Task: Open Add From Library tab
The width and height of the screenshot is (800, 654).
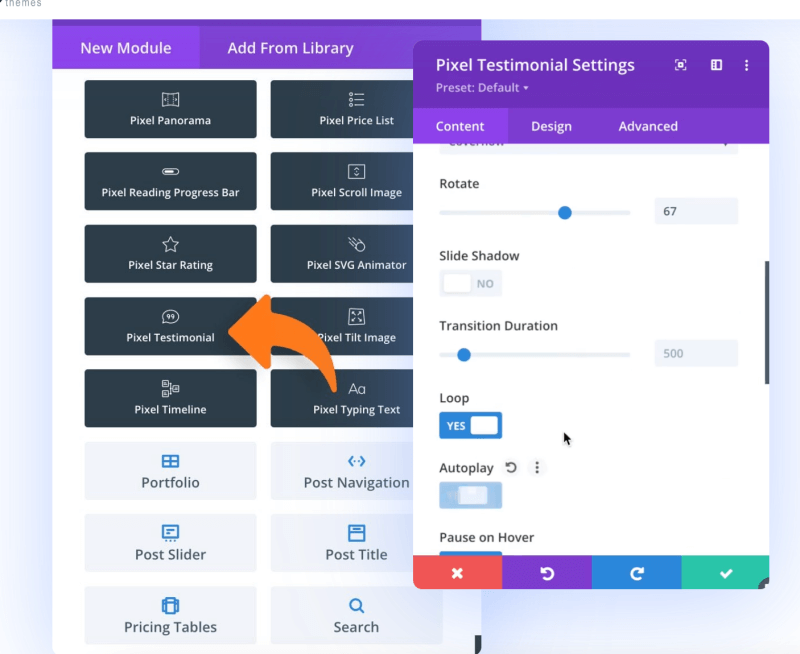Action: click(290, 48)
